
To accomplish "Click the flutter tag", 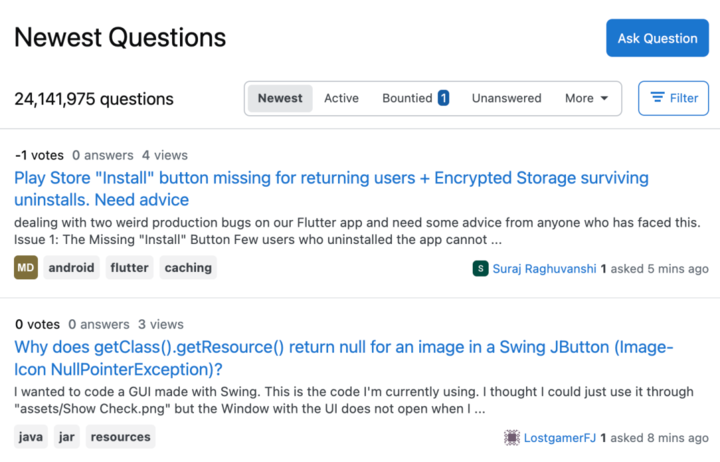I will click(x=129, y=268).
